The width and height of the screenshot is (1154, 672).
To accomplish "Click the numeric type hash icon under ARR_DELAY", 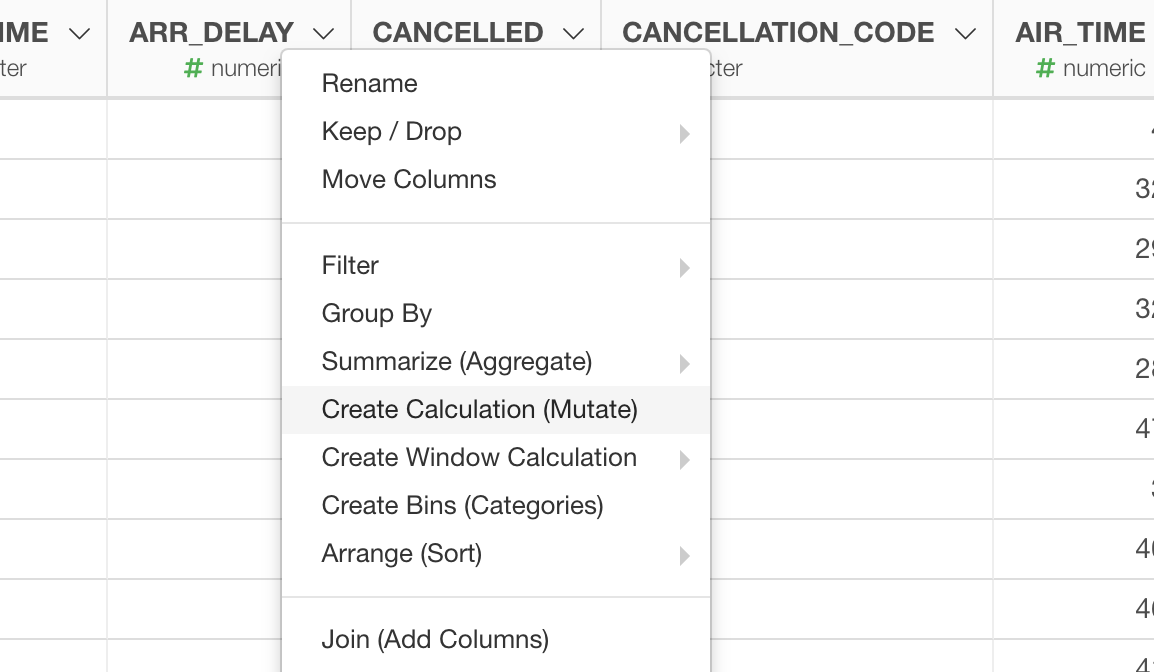I will pos(193,68).
